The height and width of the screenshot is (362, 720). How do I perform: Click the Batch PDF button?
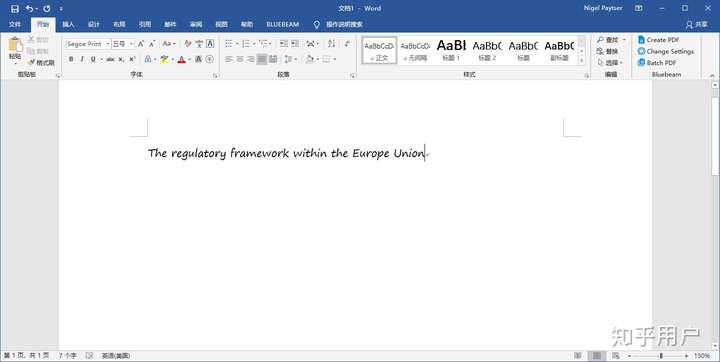[657, 62]
